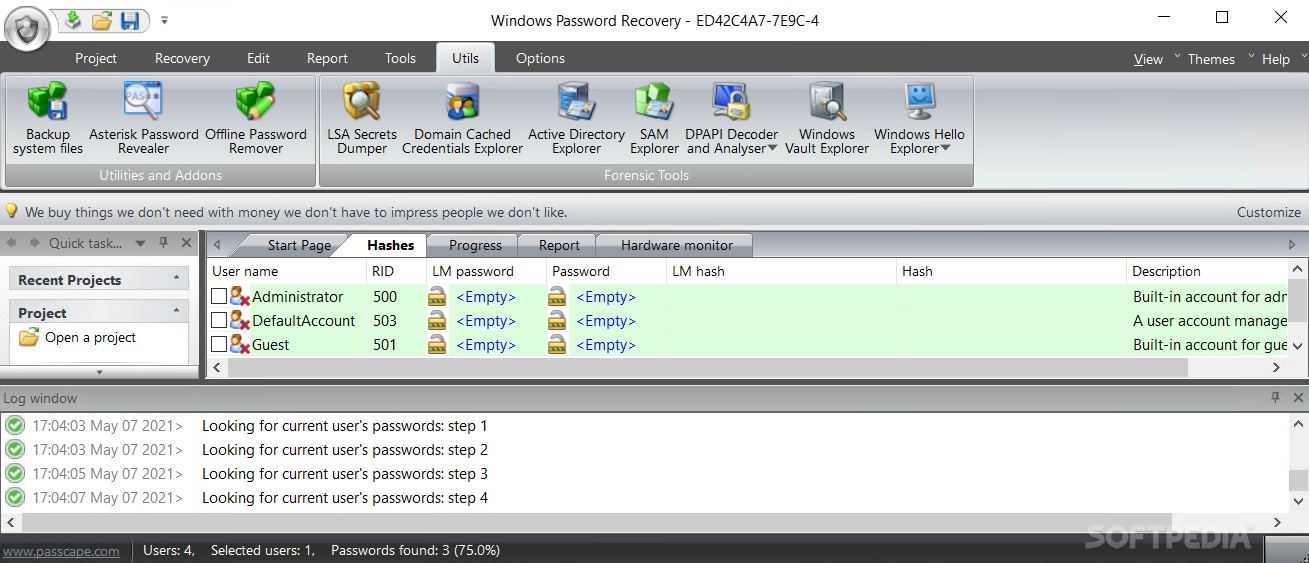Click the log window vertical scrollbar thumb

tap(1298, 480)
